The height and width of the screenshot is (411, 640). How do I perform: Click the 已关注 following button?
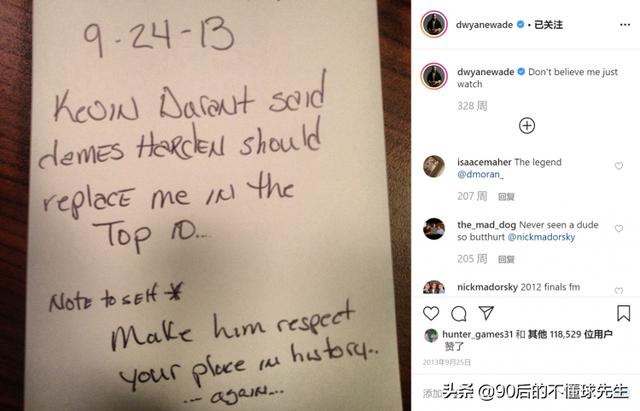[548, 25]
